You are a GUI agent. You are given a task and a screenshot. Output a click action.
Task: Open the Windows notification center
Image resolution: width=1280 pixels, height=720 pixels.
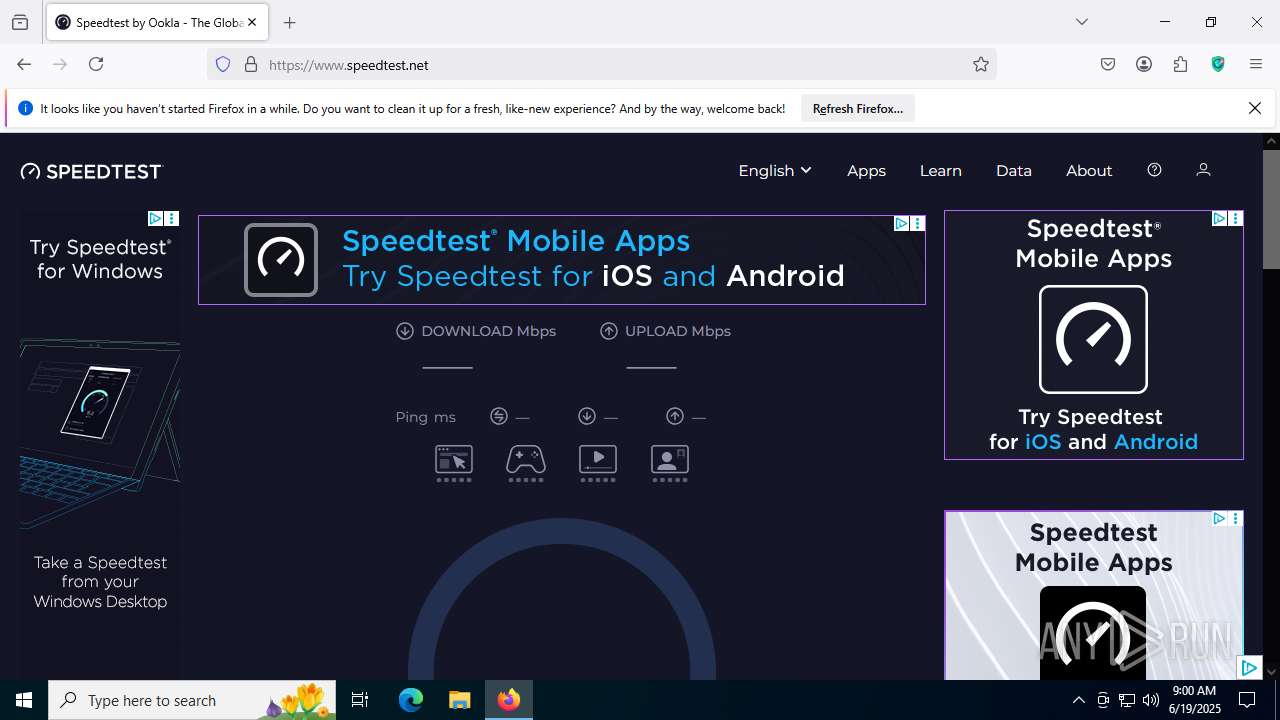pyautogui.click(x=1247, y=700)
